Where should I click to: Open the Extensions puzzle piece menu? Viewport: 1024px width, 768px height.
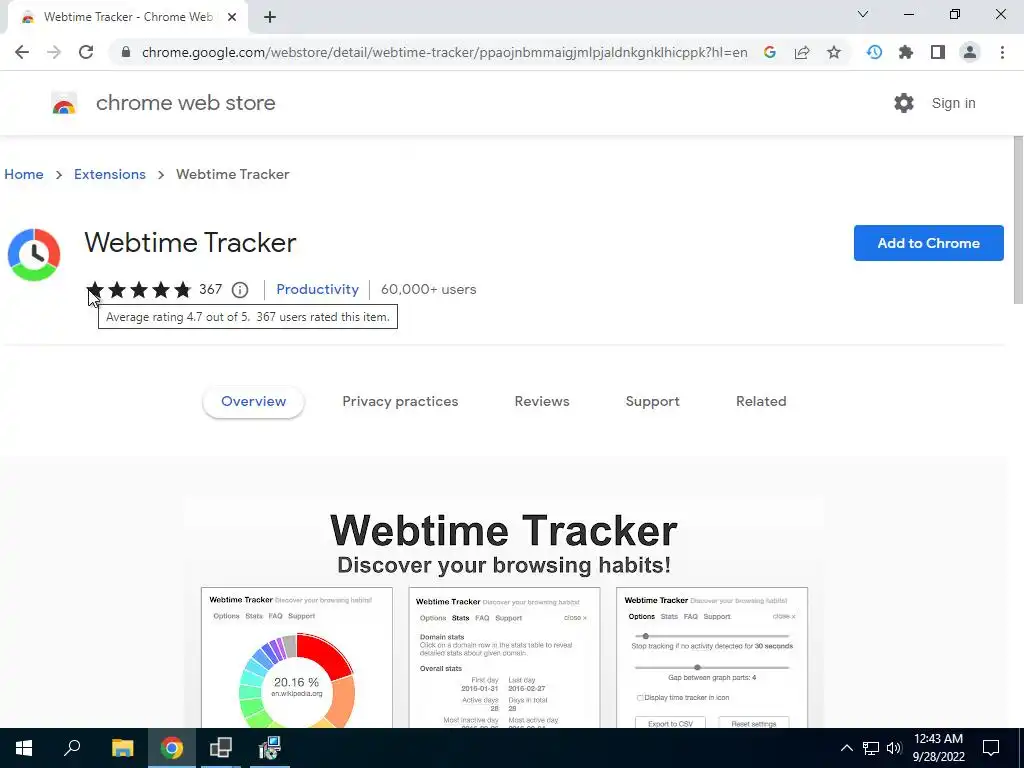coord(906,52)
